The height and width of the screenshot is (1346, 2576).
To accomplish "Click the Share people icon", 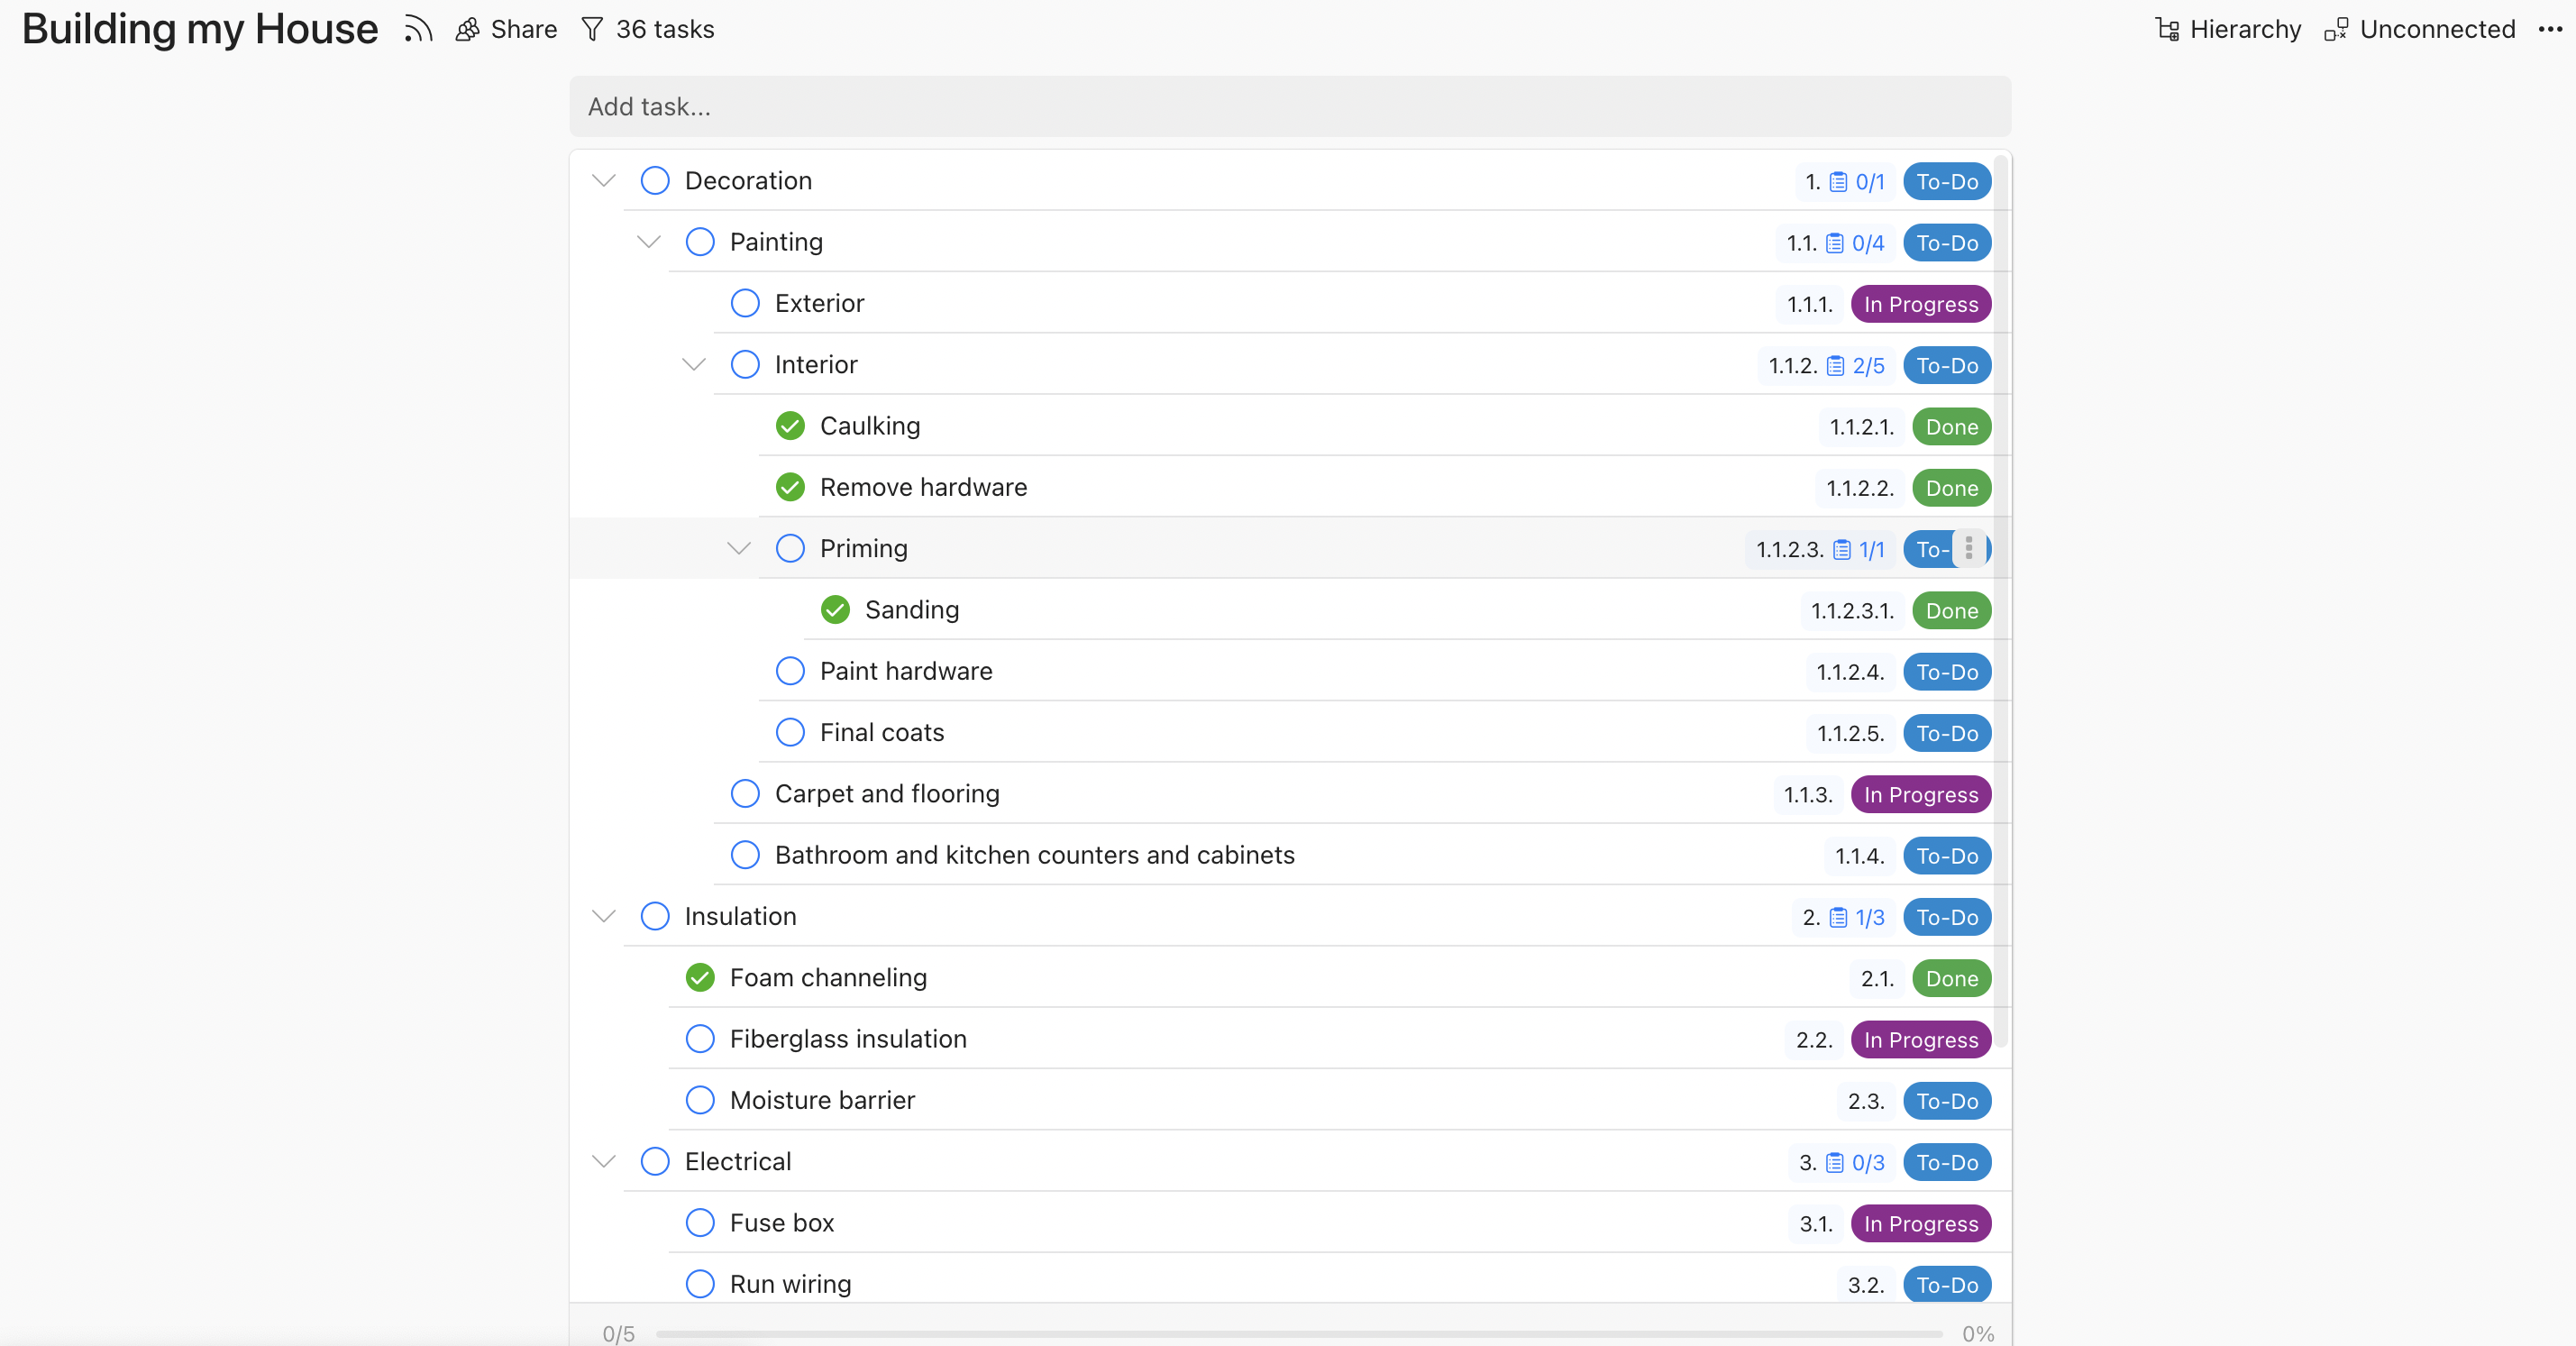I will click(x=467, y=29).
